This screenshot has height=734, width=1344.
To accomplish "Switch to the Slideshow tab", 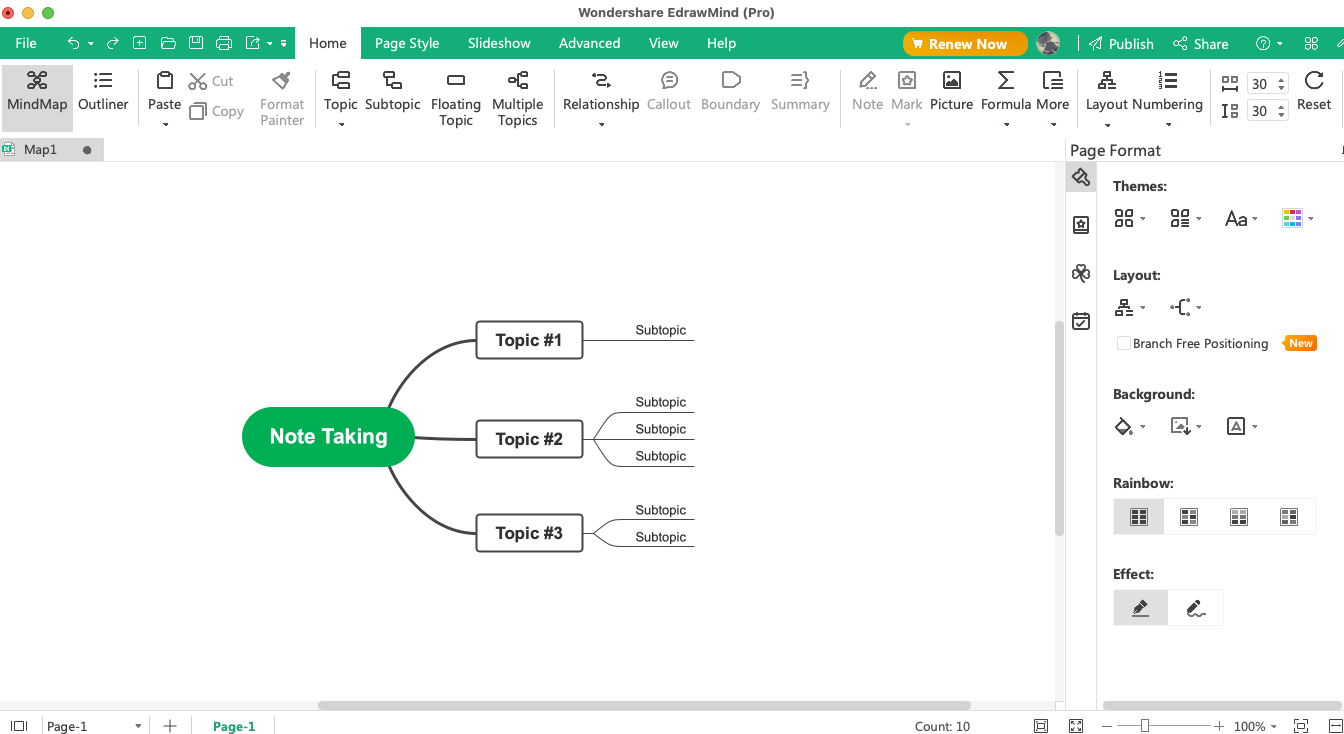I will click(x=499, y=44).
